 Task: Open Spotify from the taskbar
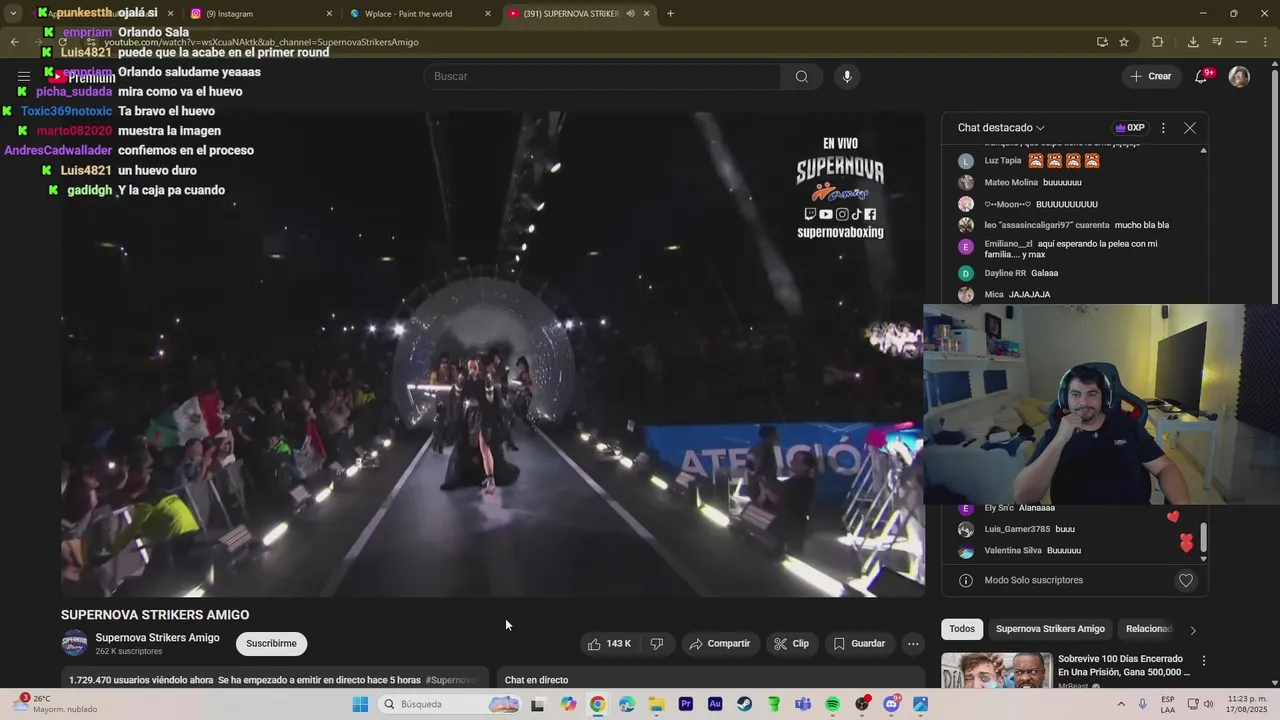point(833,704)
